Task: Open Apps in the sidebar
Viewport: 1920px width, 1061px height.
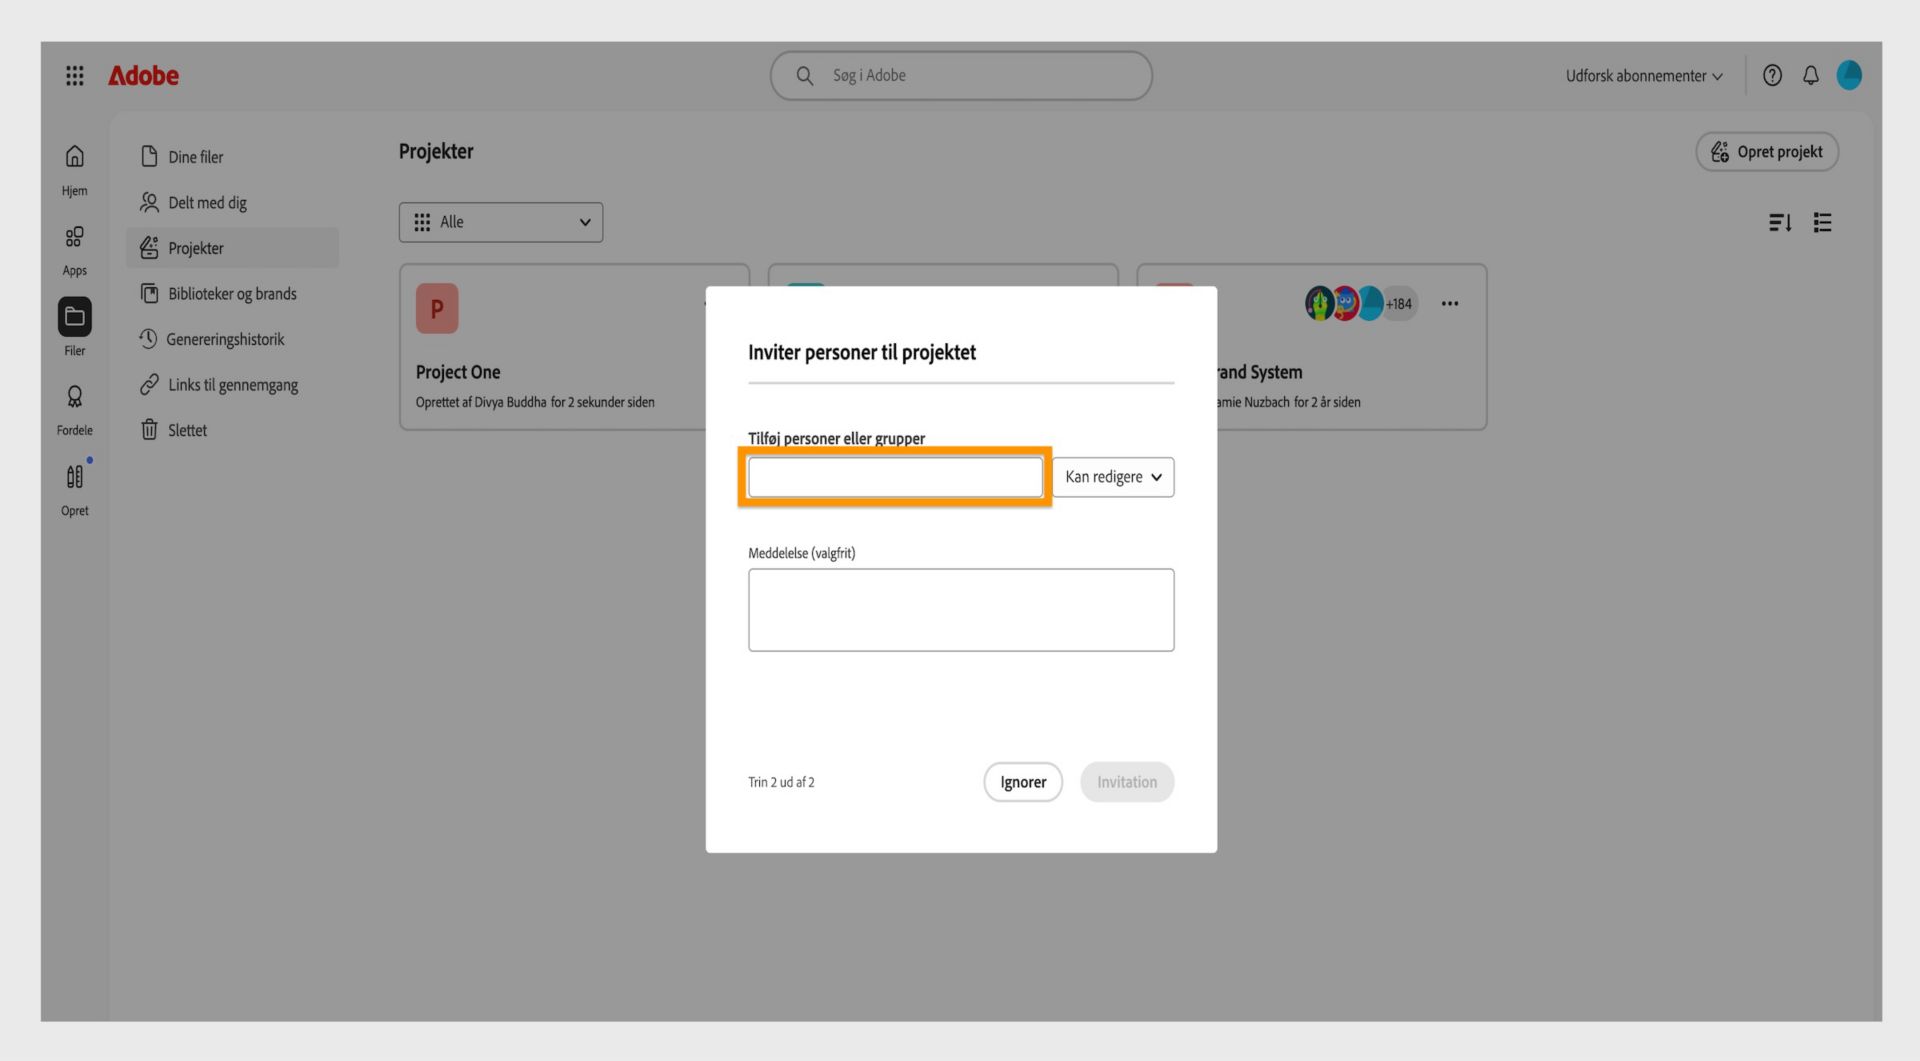Action: point(74,250)
